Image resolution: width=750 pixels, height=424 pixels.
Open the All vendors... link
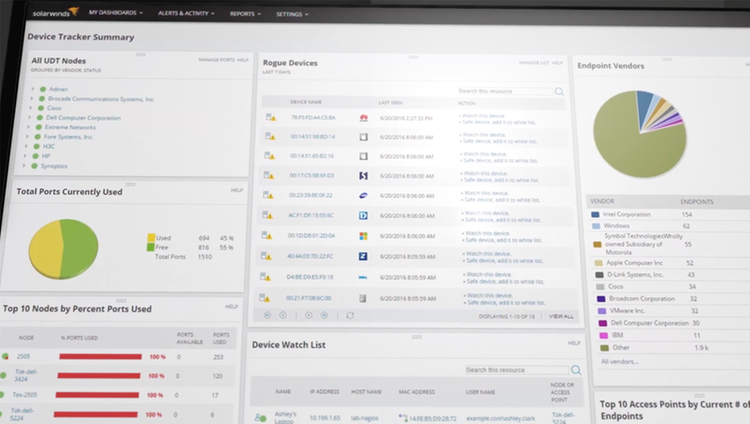click(x=619, y=361)
